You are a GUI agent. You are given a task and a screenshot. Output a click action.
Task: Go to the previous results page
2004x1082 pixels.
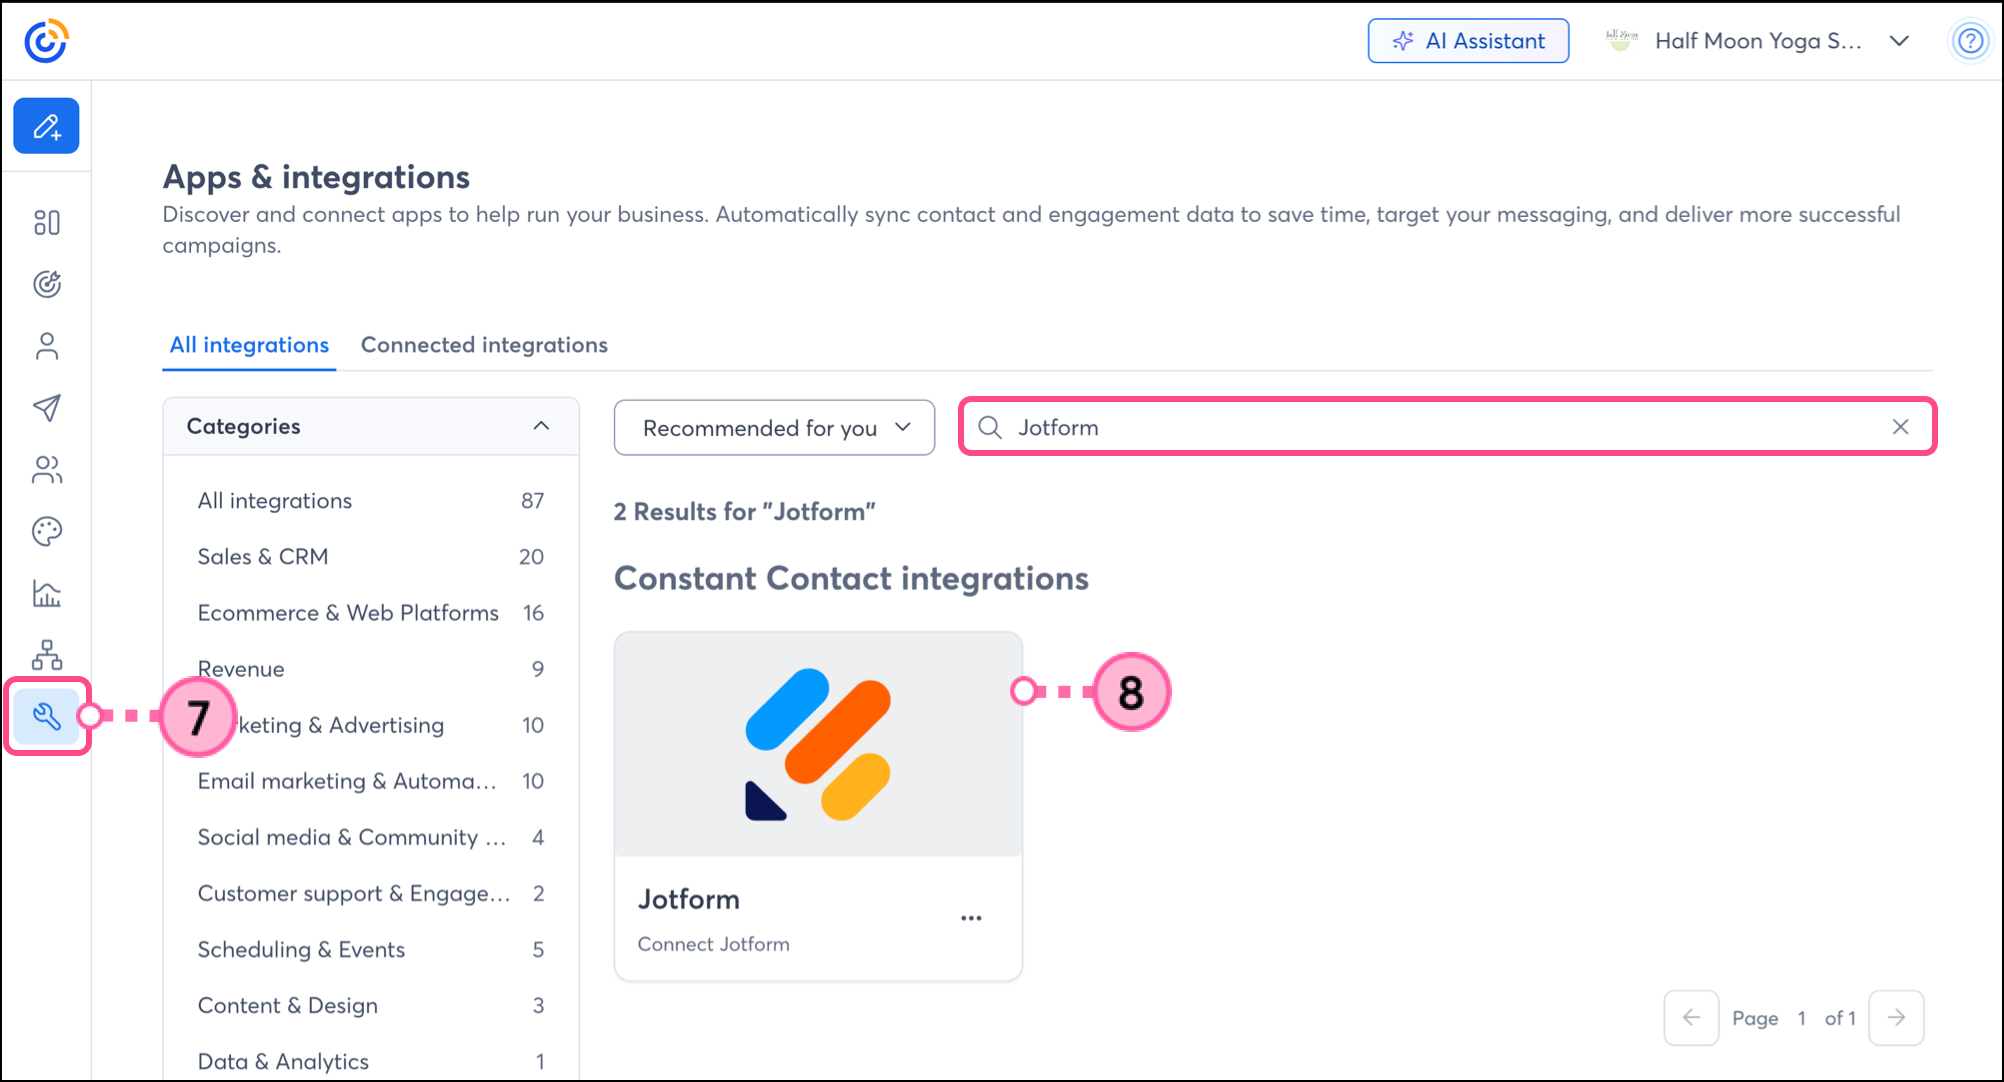point(1691,1018)
